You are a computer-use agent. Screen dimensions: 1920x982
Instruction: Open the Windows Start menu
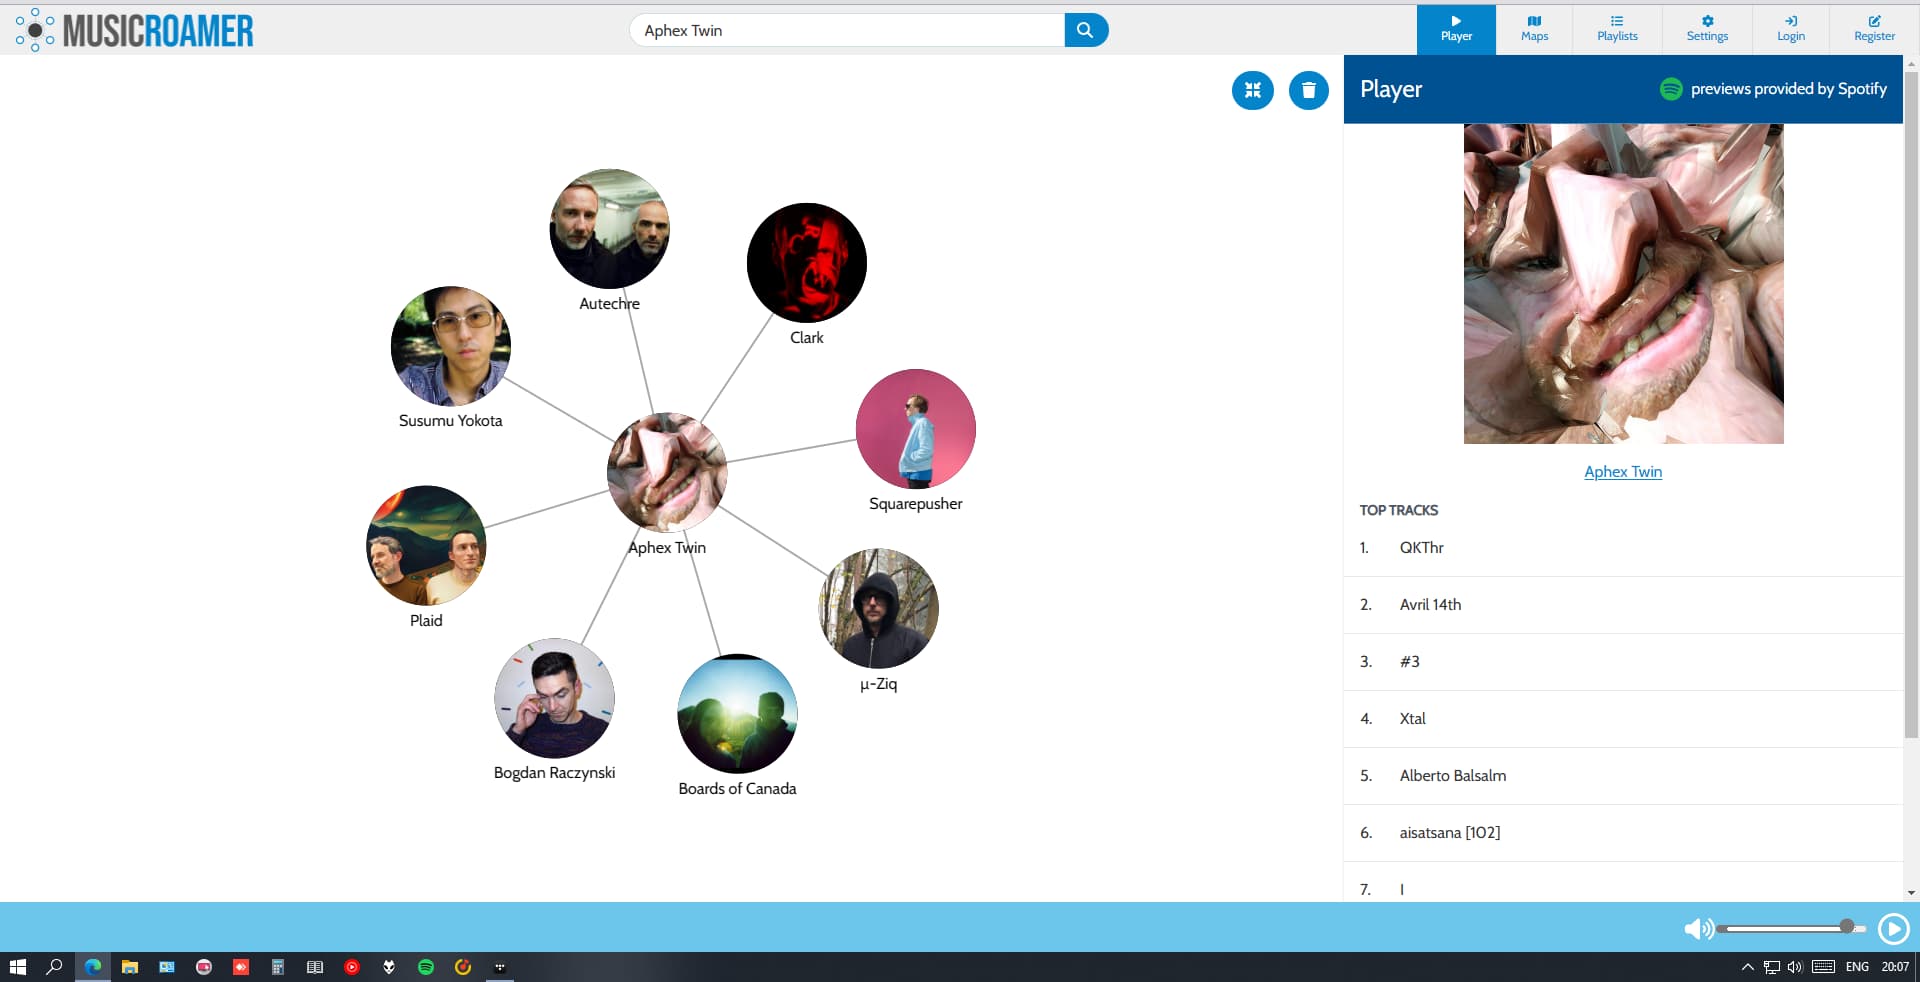(17, 967)
